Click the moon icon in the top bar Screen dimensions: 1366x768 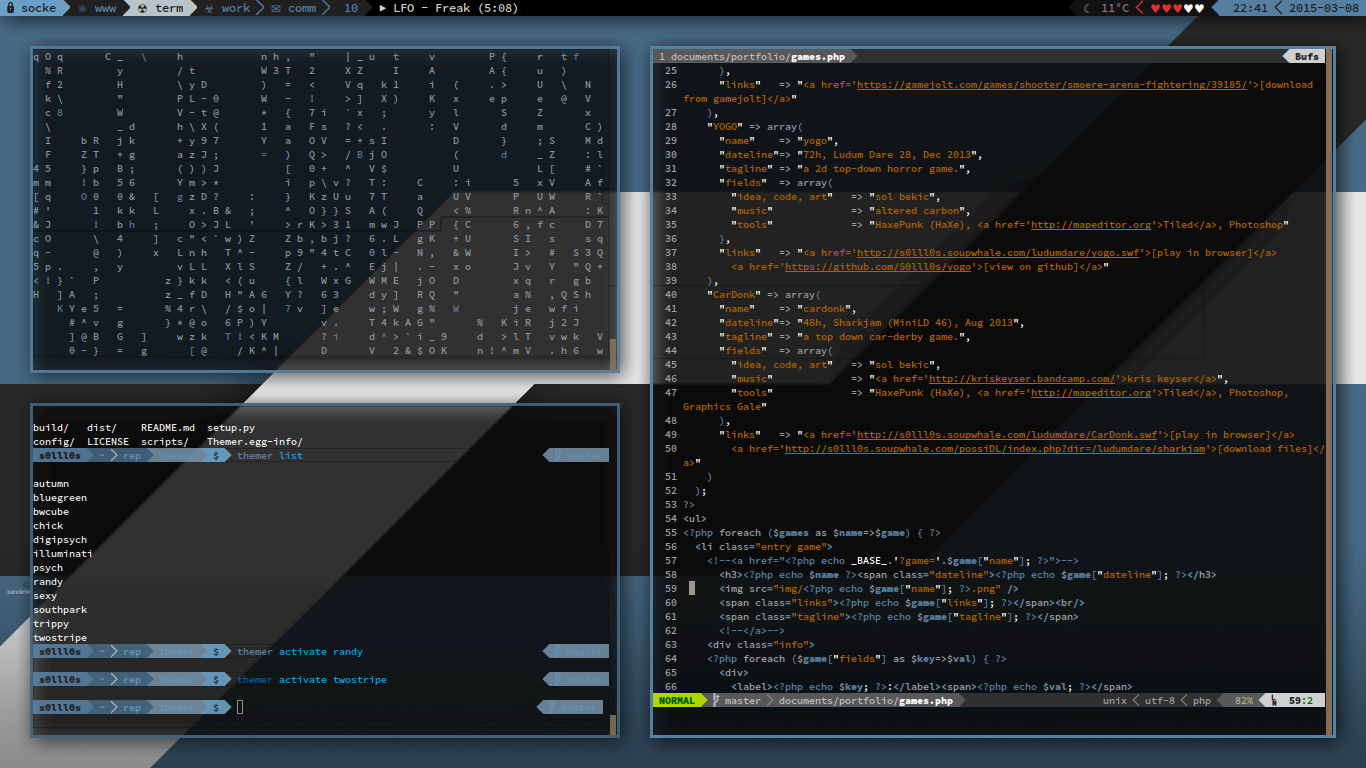coord(1087,8)
